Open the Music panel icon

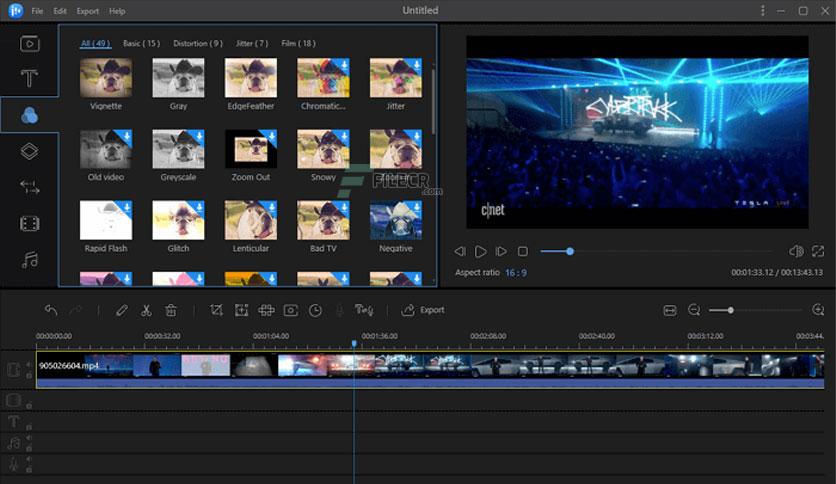pyautogui.click(x=29, y=260)
